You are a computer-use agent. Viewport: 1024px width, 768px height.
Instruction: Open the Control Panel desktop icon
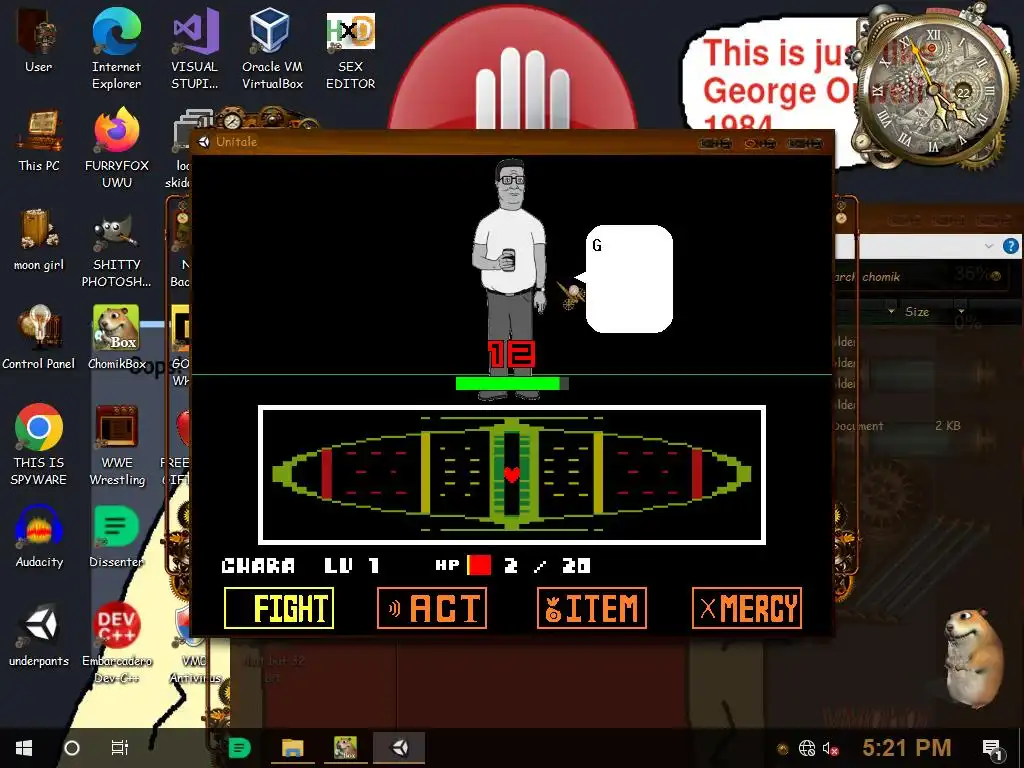pos(39,338)
